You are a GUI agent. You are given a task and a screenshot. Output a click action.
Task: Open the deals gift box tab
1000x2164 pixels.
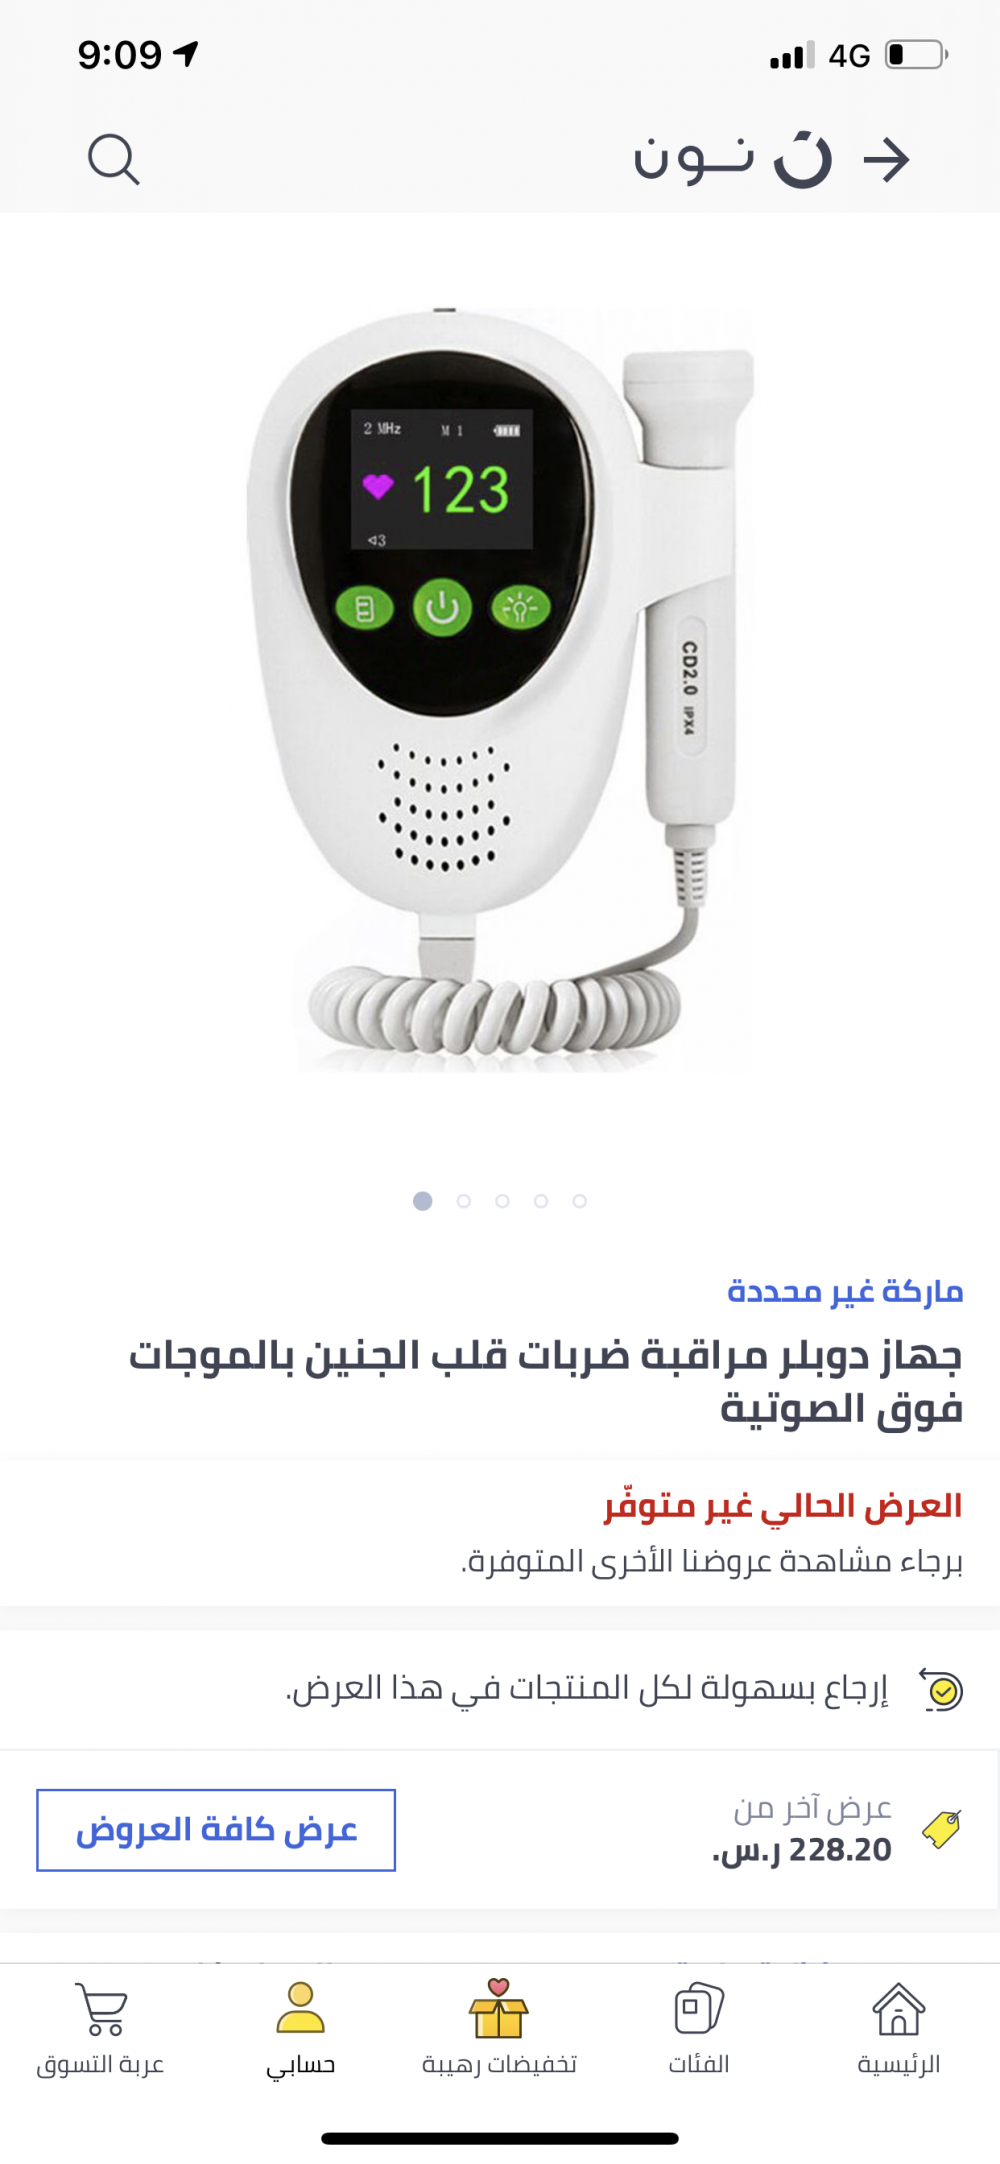[x=499, y=2009]
